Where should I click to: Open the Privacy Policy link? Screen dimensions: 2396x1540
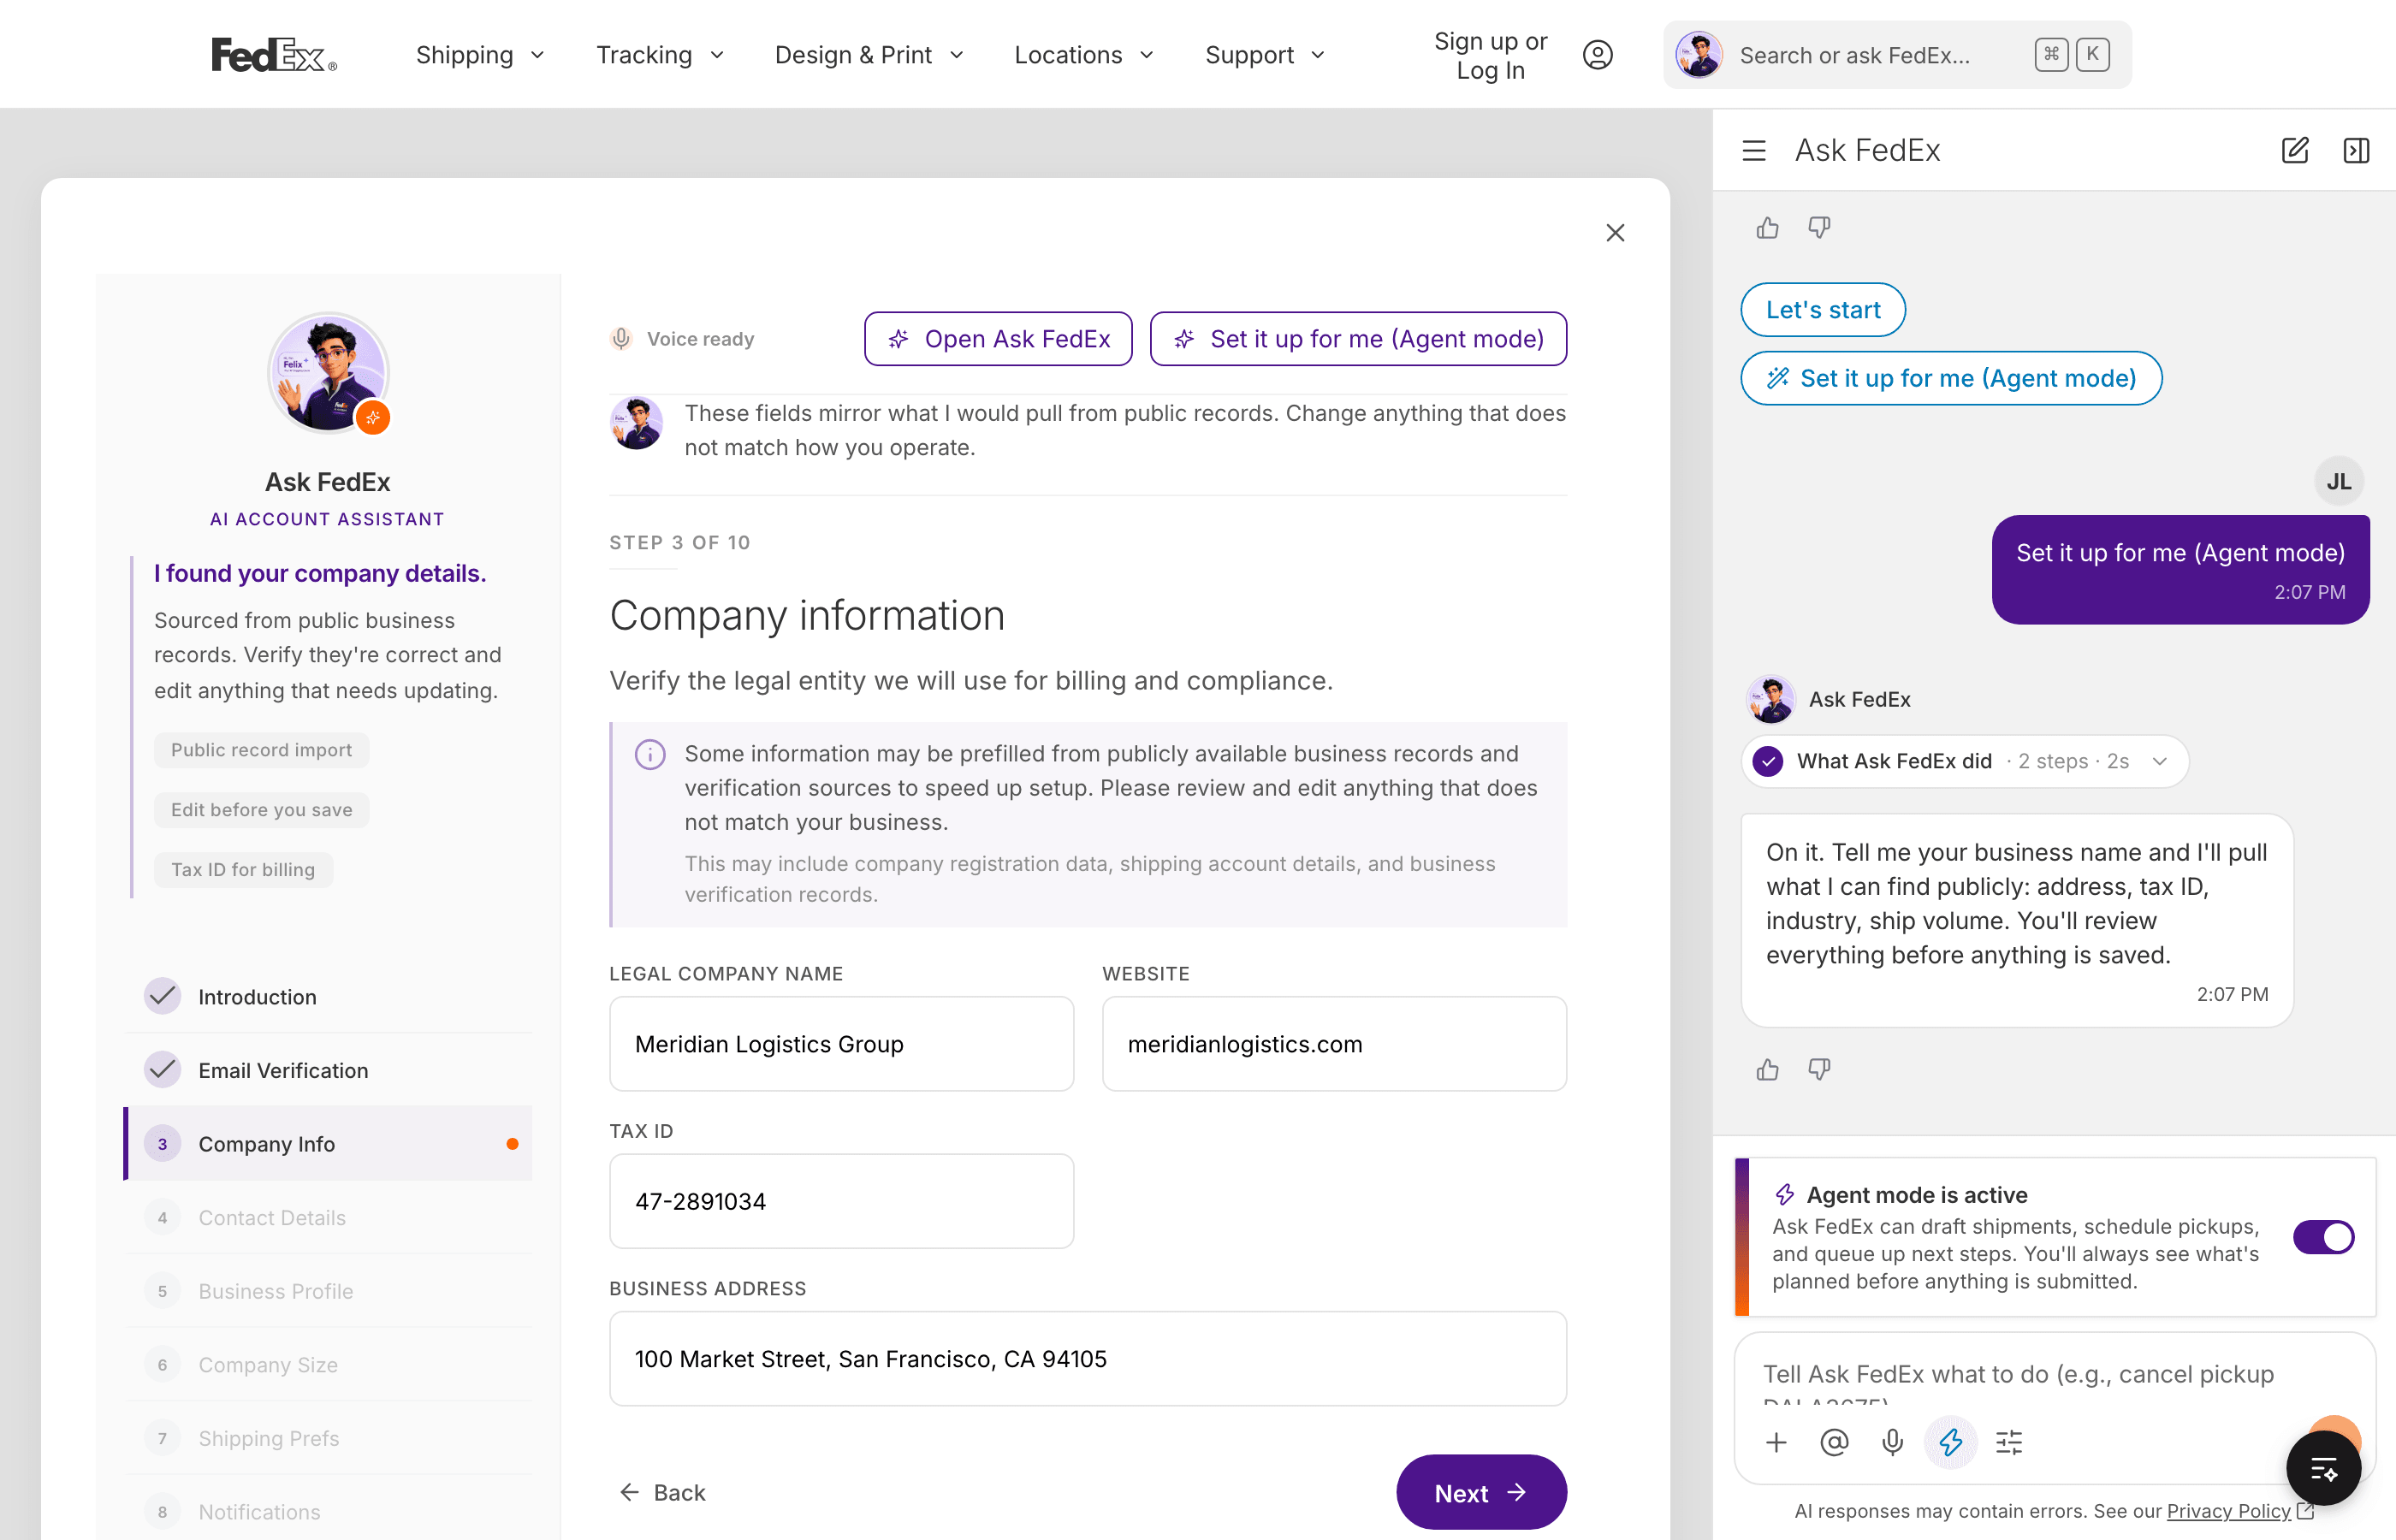tap(2228, 1512)
